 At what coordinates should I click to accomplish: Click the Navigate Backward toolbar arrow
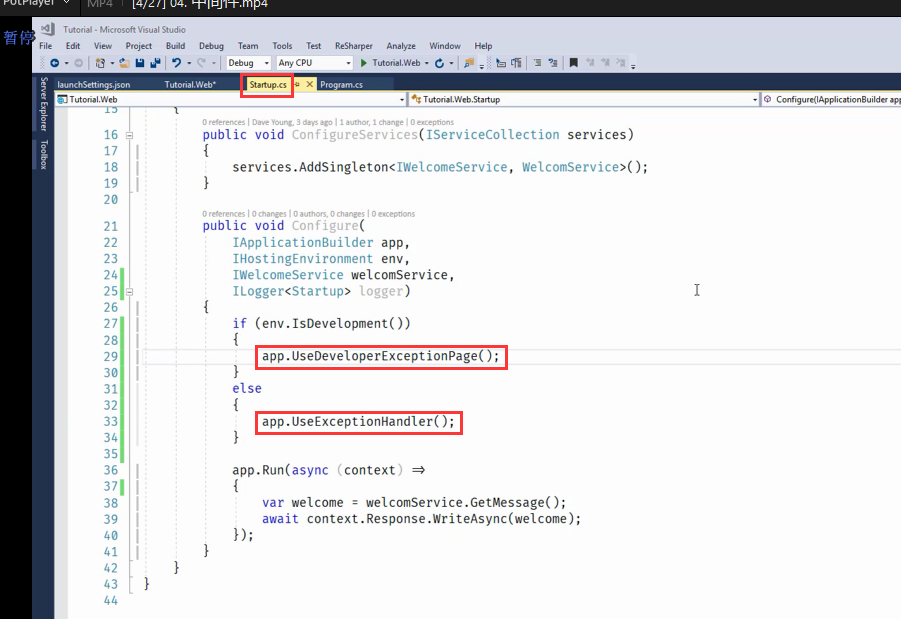coord(53,63)
